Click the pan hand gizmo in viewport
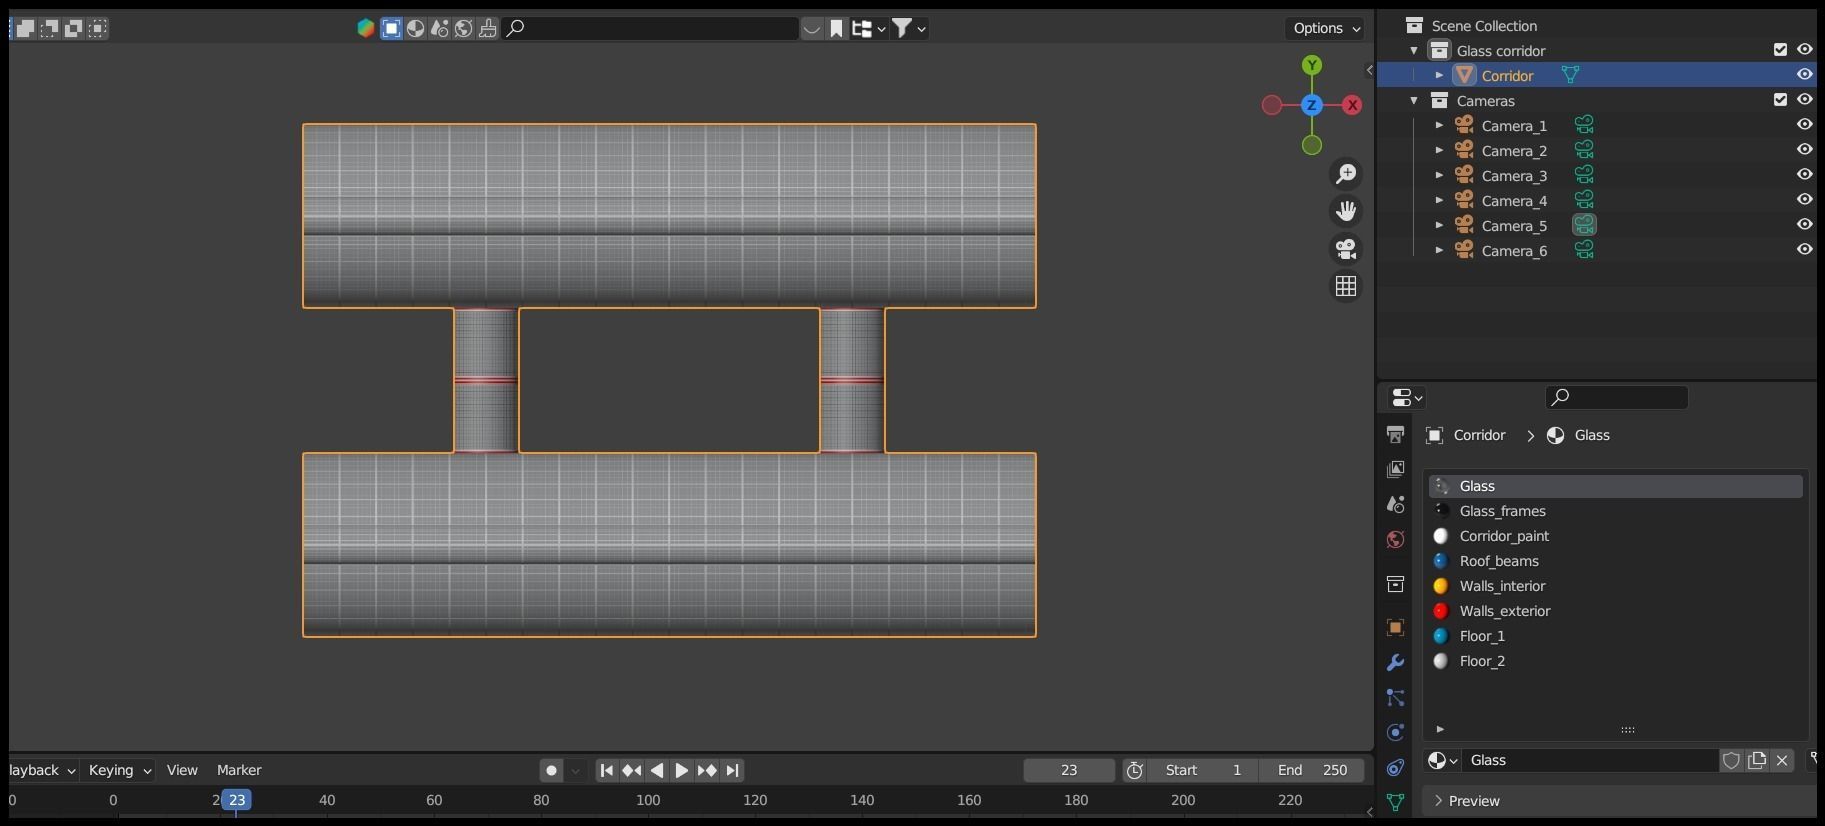Screen dimensions: 1825x826 [1346, 211]
